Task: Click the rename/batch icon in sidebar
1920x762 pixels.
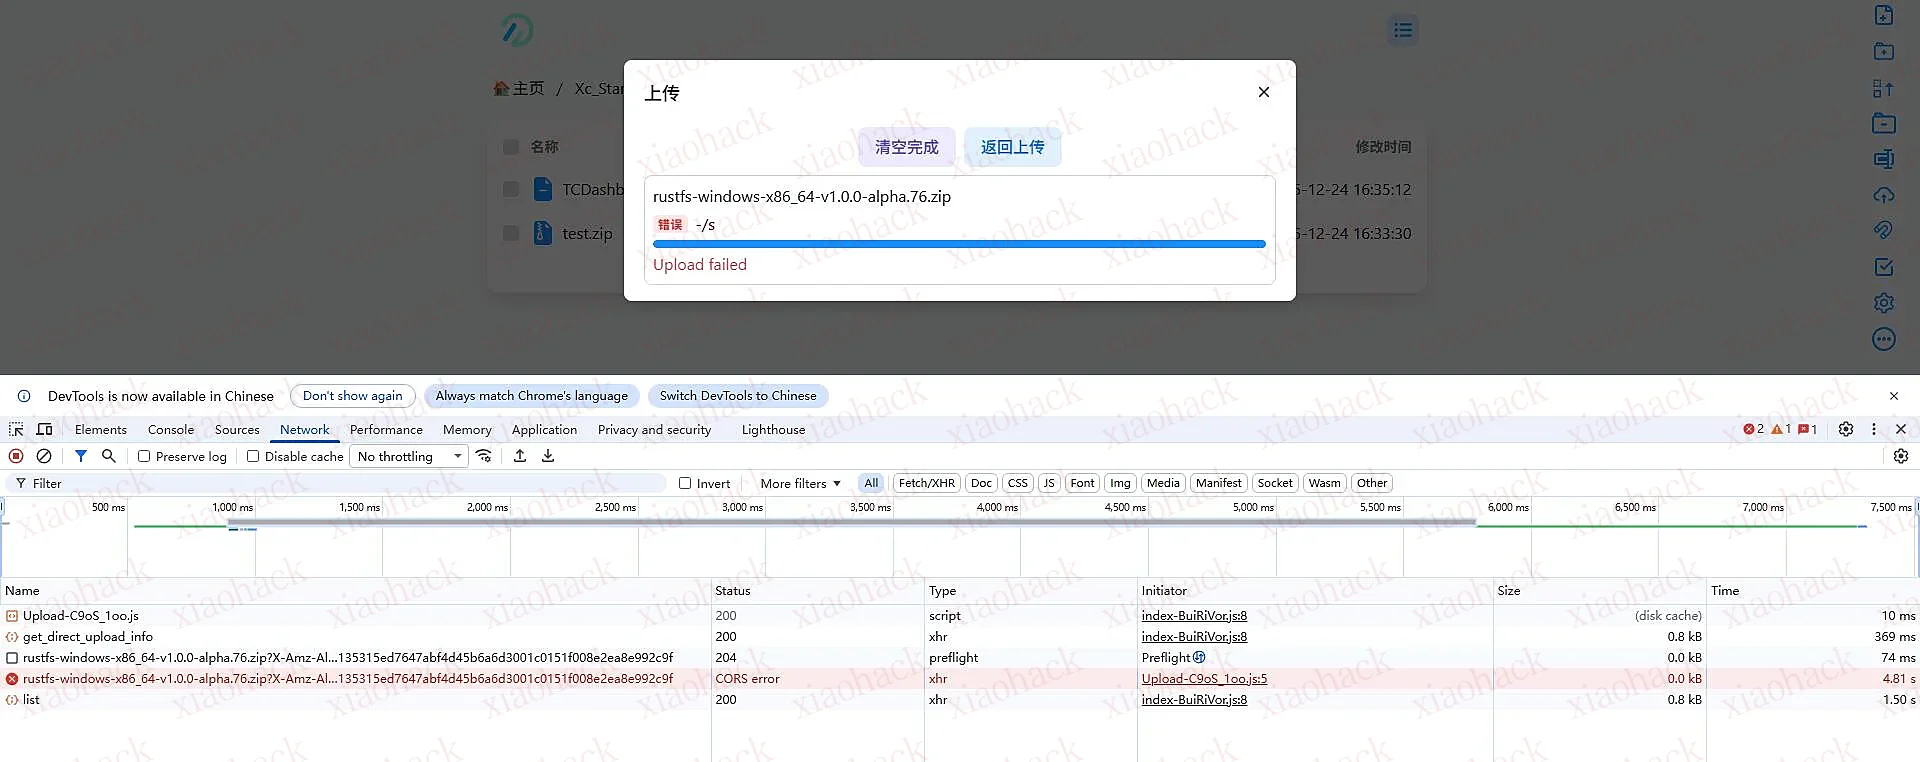Action: click(x=1884, y=159)
